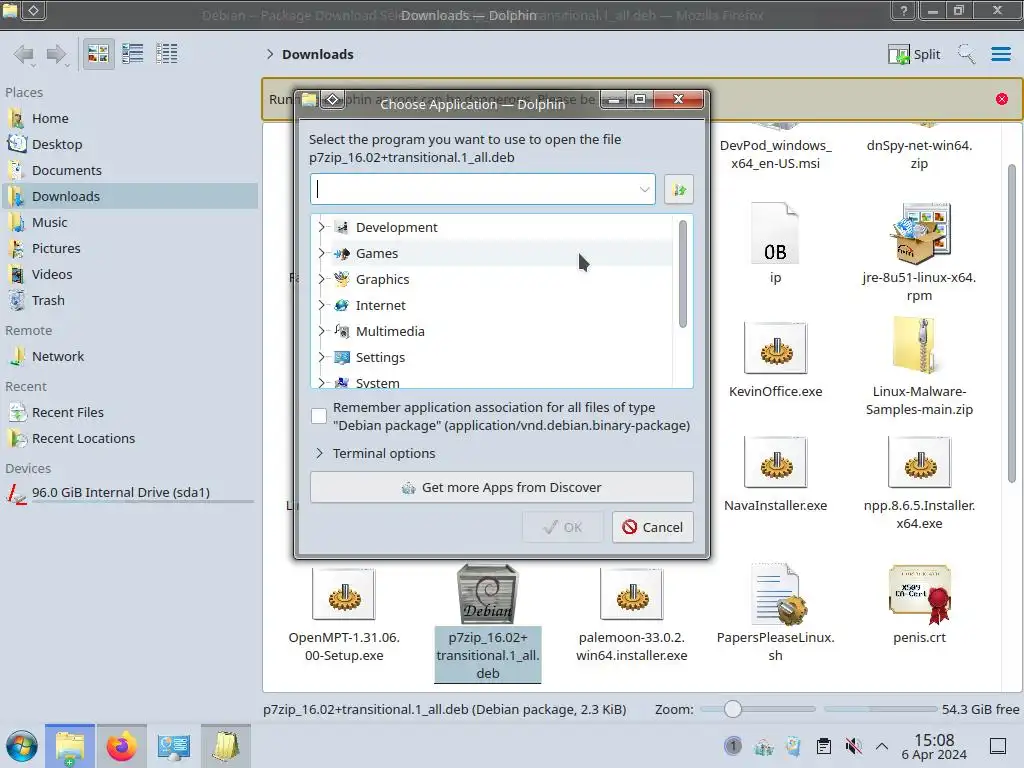Click the file browse button beside program field
1024x768 pixels.
(679, 189)
